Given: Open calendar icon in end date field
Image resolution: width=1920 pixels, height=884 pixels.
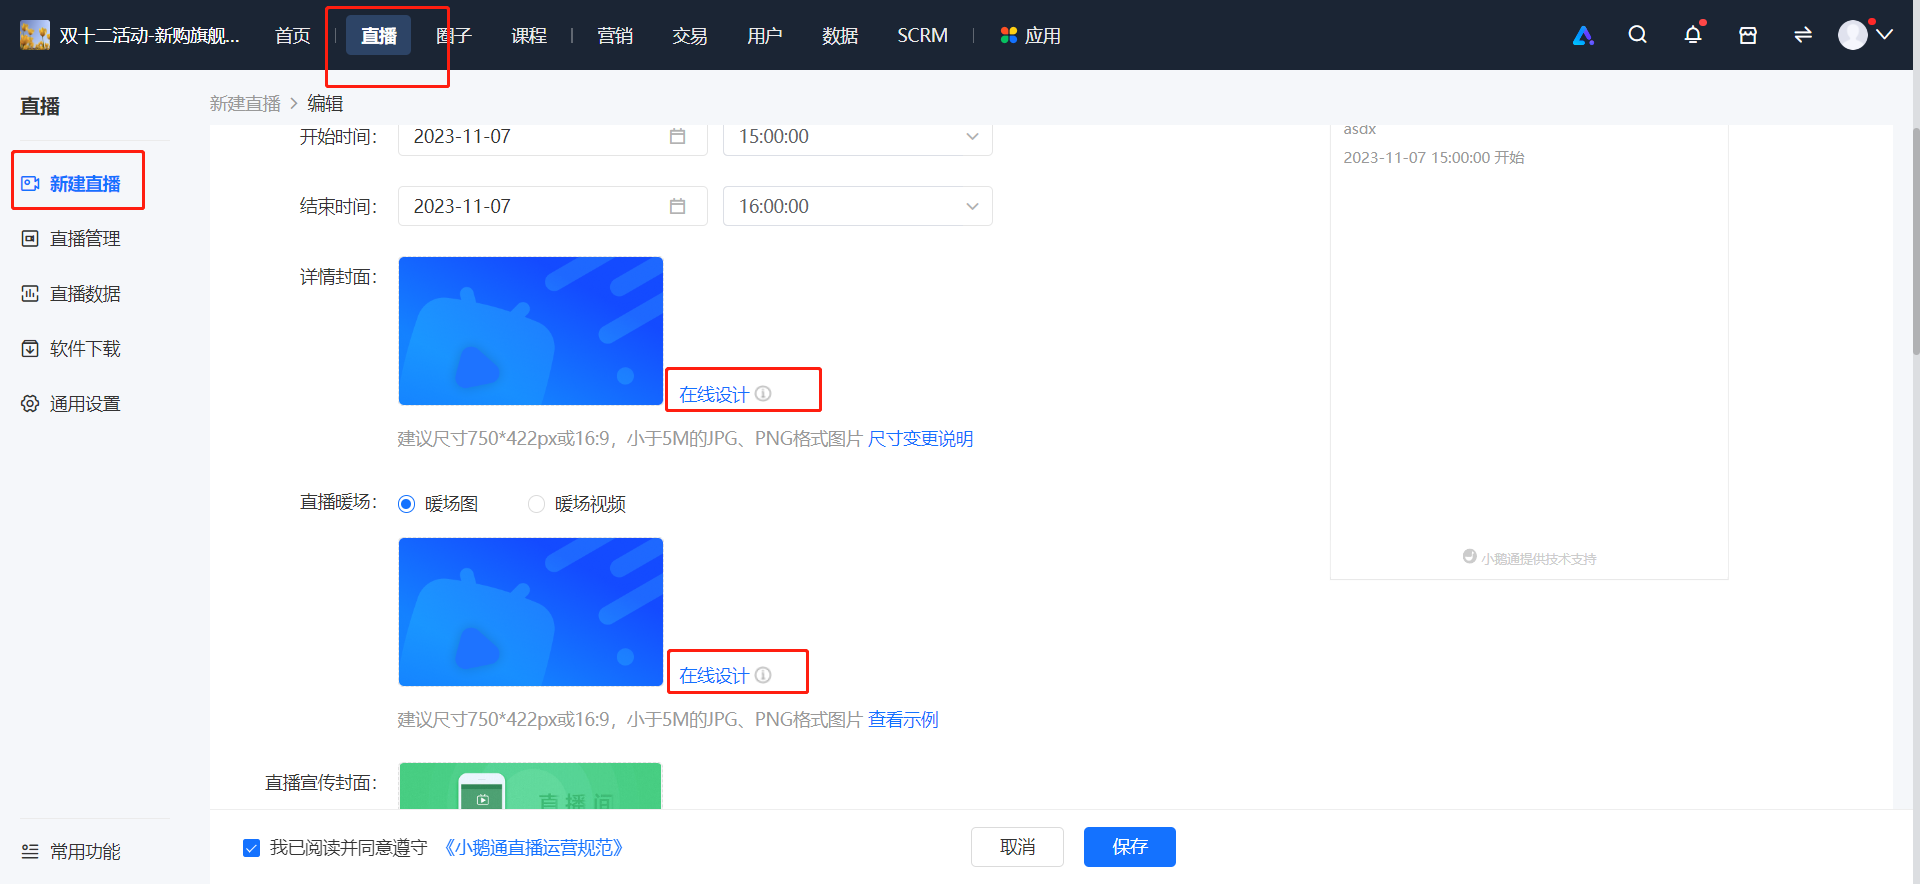Looking at the screenshot, I should (677, 206).
